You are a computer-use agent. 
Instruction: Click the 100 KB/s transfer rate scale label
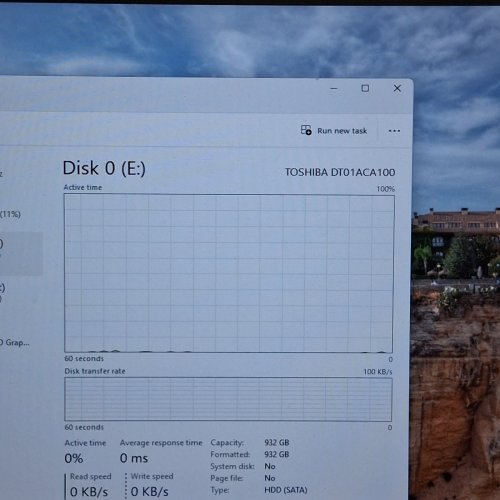point(378,371)
